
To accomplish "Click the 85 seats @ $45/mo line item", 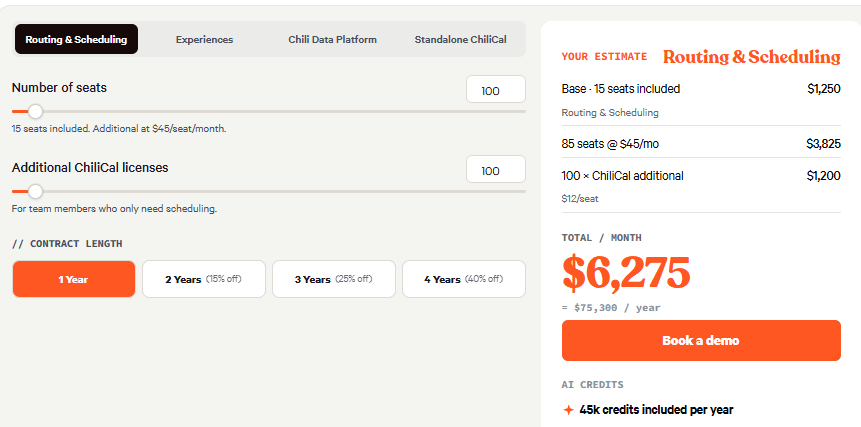I will click(701, 144).
